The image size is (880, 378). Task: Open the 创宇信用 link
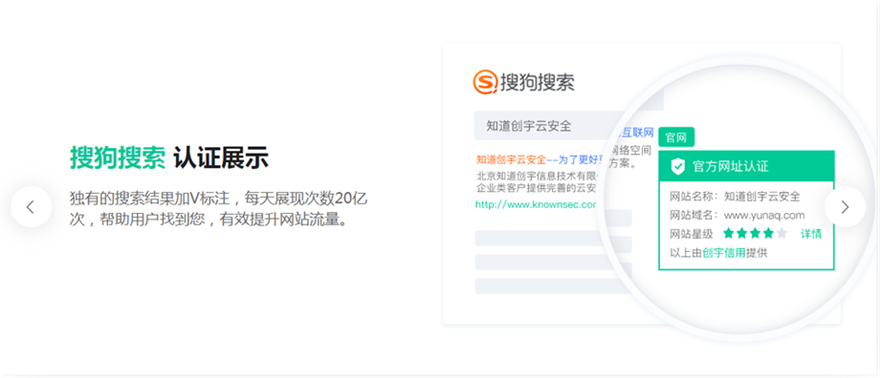(x=724, y=253)
